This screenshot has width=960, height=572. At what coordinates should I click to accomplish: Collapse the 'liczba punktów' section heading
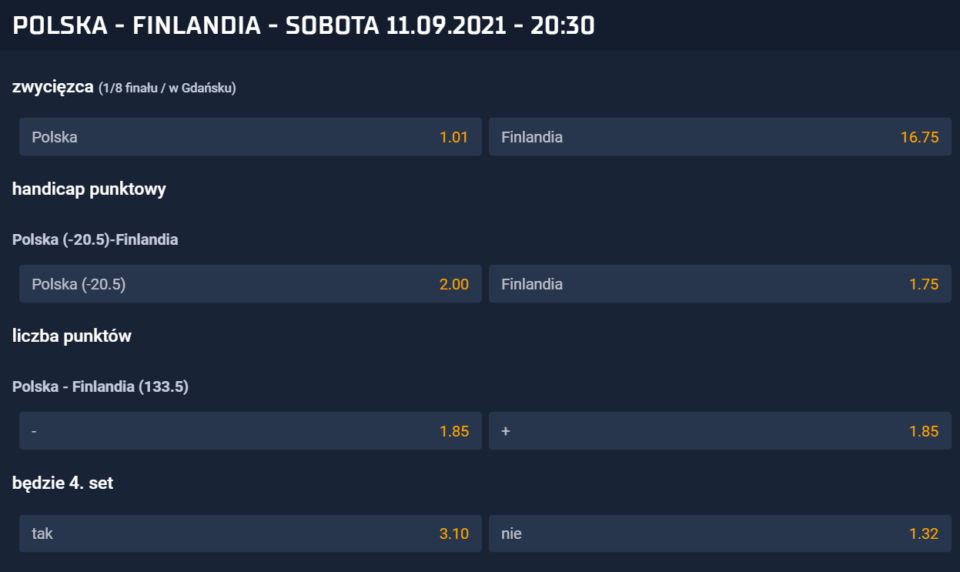(x=72, y=336)
